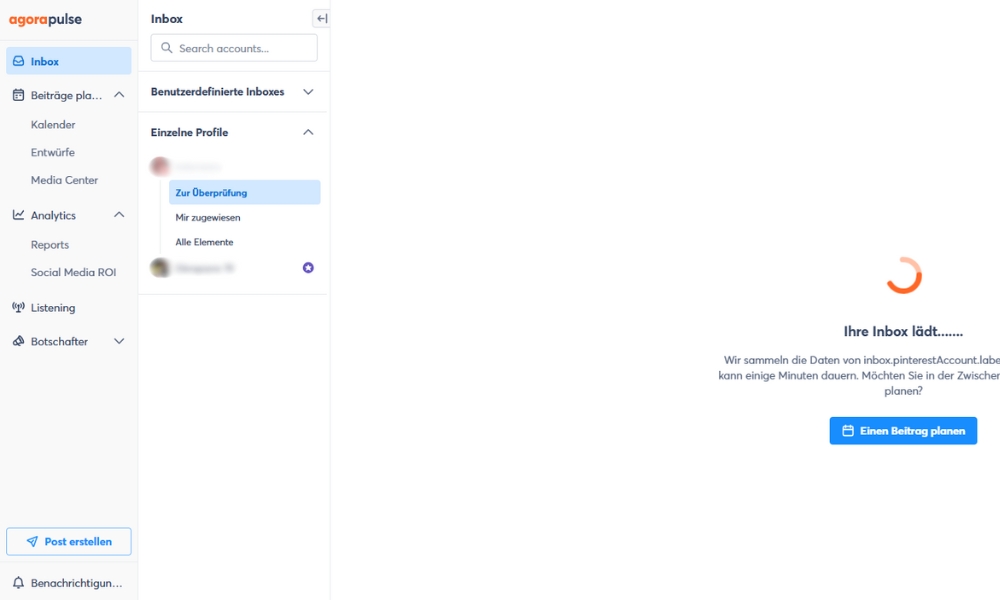The width and height of the screenshot is (1000, 600).
Task: Collapse the Einzelne Profile section
Action: pyautogui.click(x=308, y=132)
